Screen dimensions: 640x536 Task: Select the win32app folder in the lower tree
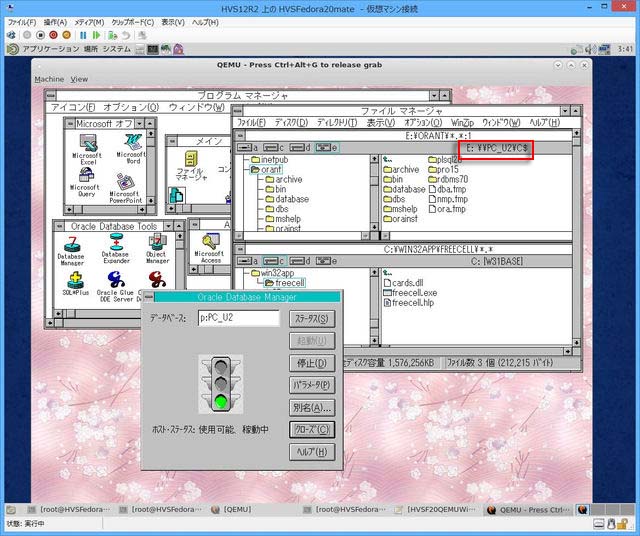coord(272,273)
